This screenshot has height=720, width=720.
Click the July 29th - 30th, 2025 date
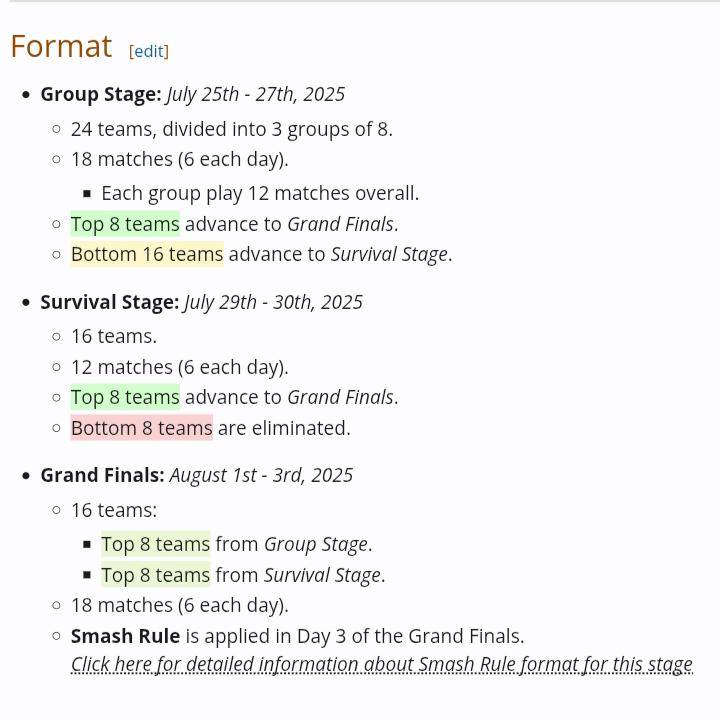click(273, 302)
